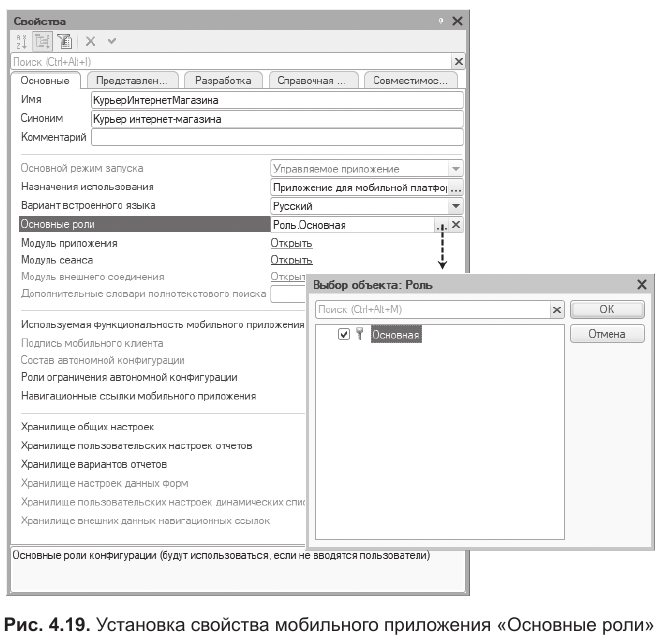Click the key icon beside Основная role

point(360,334)
